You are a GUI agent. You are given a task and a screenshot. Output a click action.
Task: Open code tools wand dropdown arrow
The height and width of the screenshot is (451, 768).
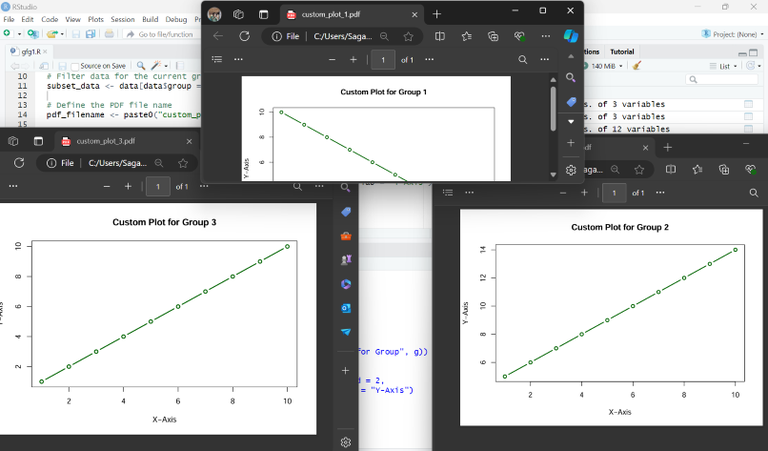[166, 66]
